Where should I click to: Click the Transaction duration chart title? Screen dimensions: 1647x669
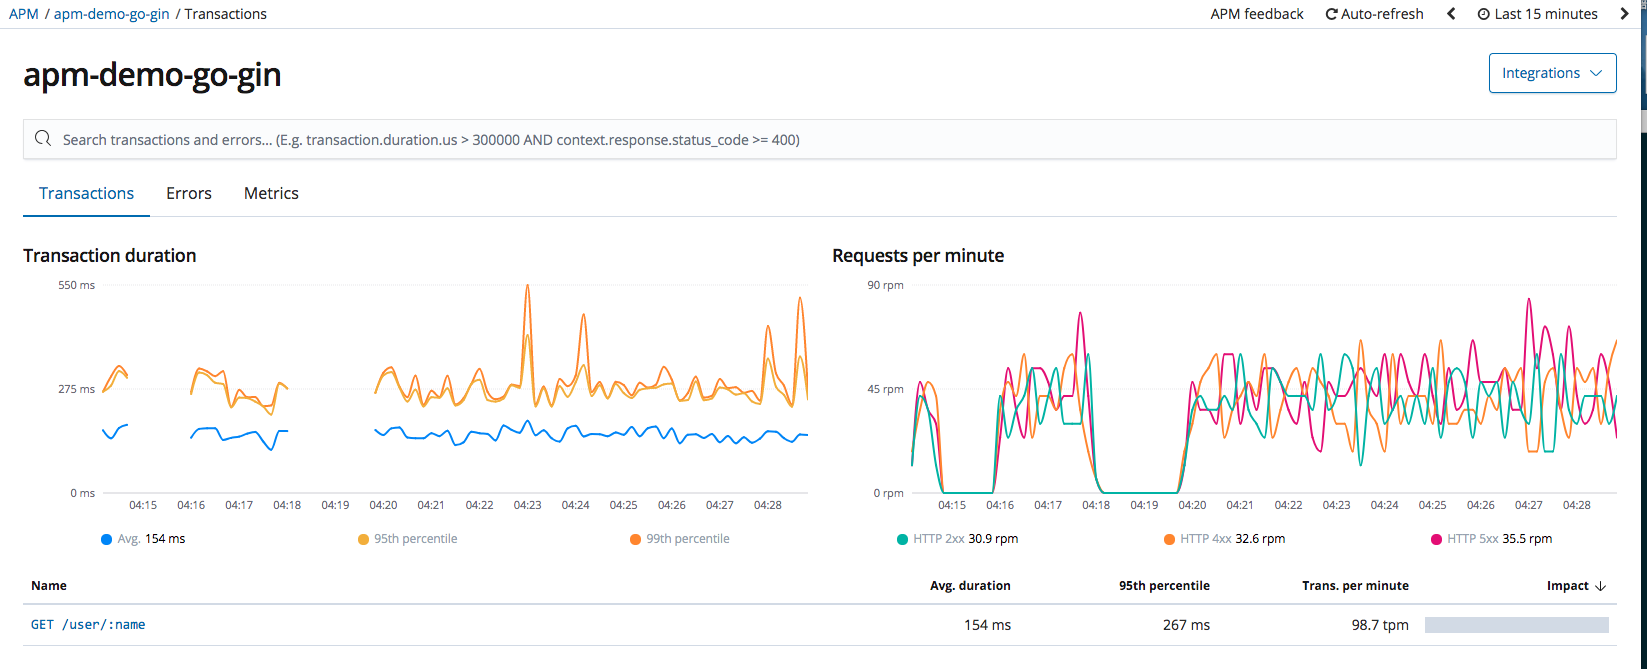coord(110,256)
